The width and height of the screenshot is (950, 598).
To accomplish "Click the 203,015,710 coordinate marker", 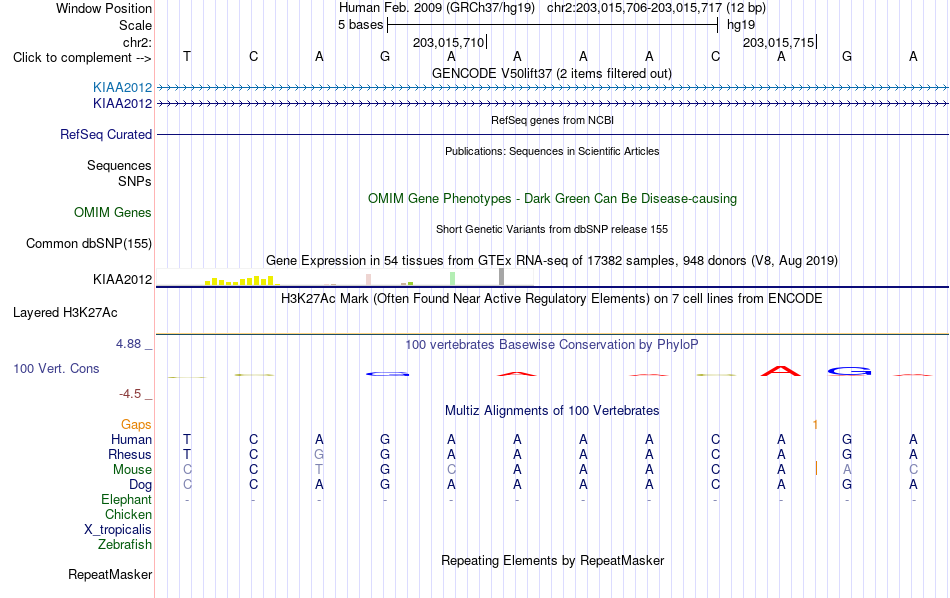I will pyautogui.click(x=448, y=42).
